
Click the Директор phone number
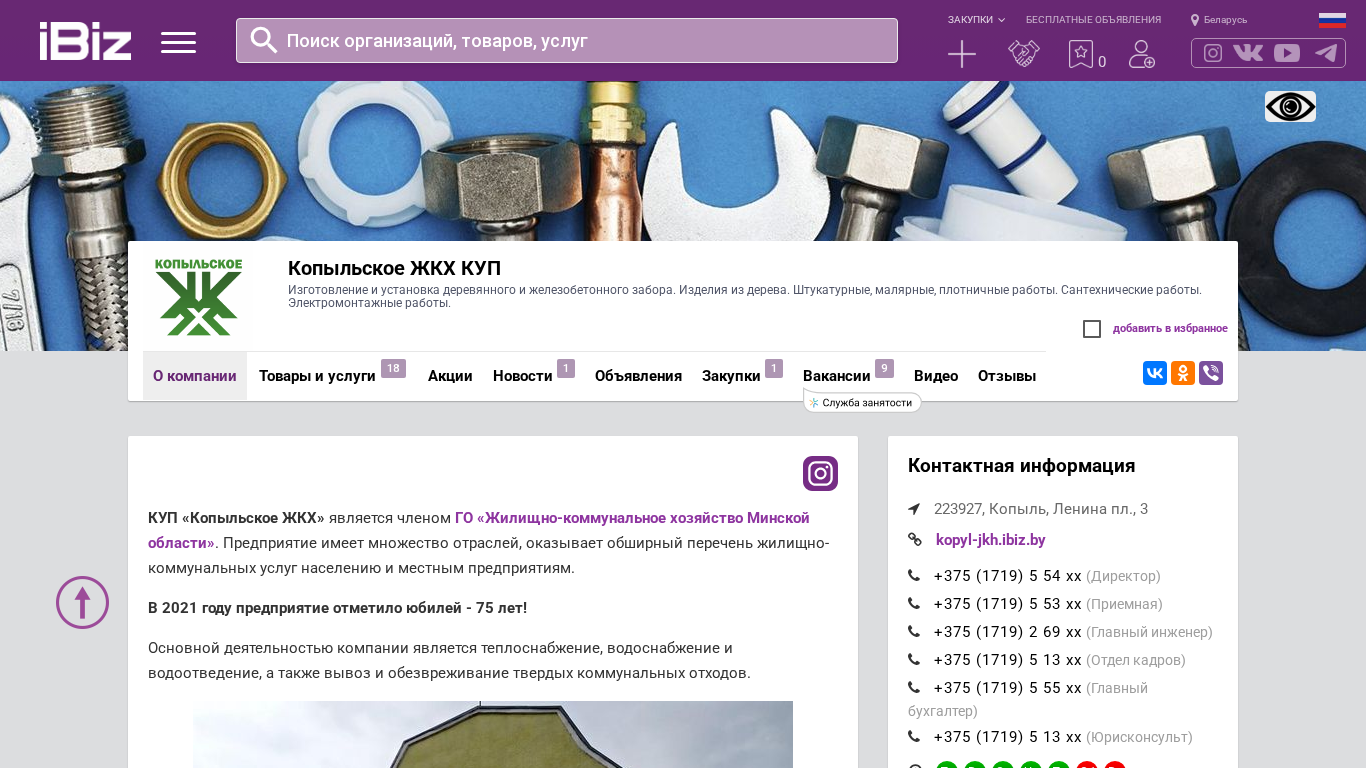(x=1008, y=576)
